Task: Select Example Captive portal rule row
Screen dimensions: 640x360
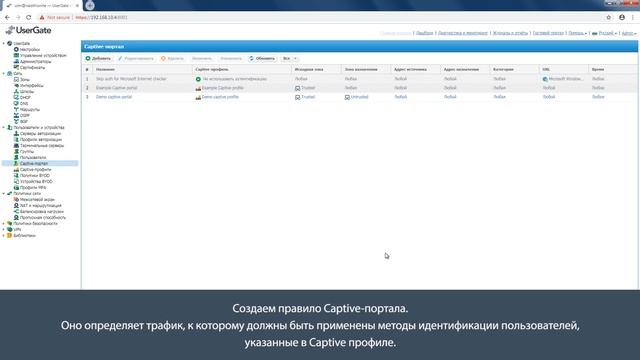Action: point(360,88)
